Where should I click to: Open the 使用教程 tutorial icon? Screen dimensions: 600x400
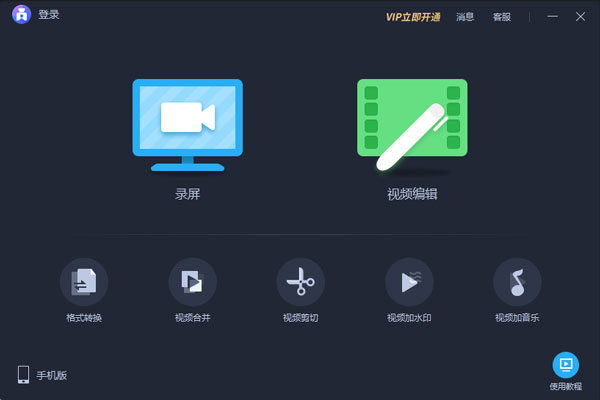(566, 365)
